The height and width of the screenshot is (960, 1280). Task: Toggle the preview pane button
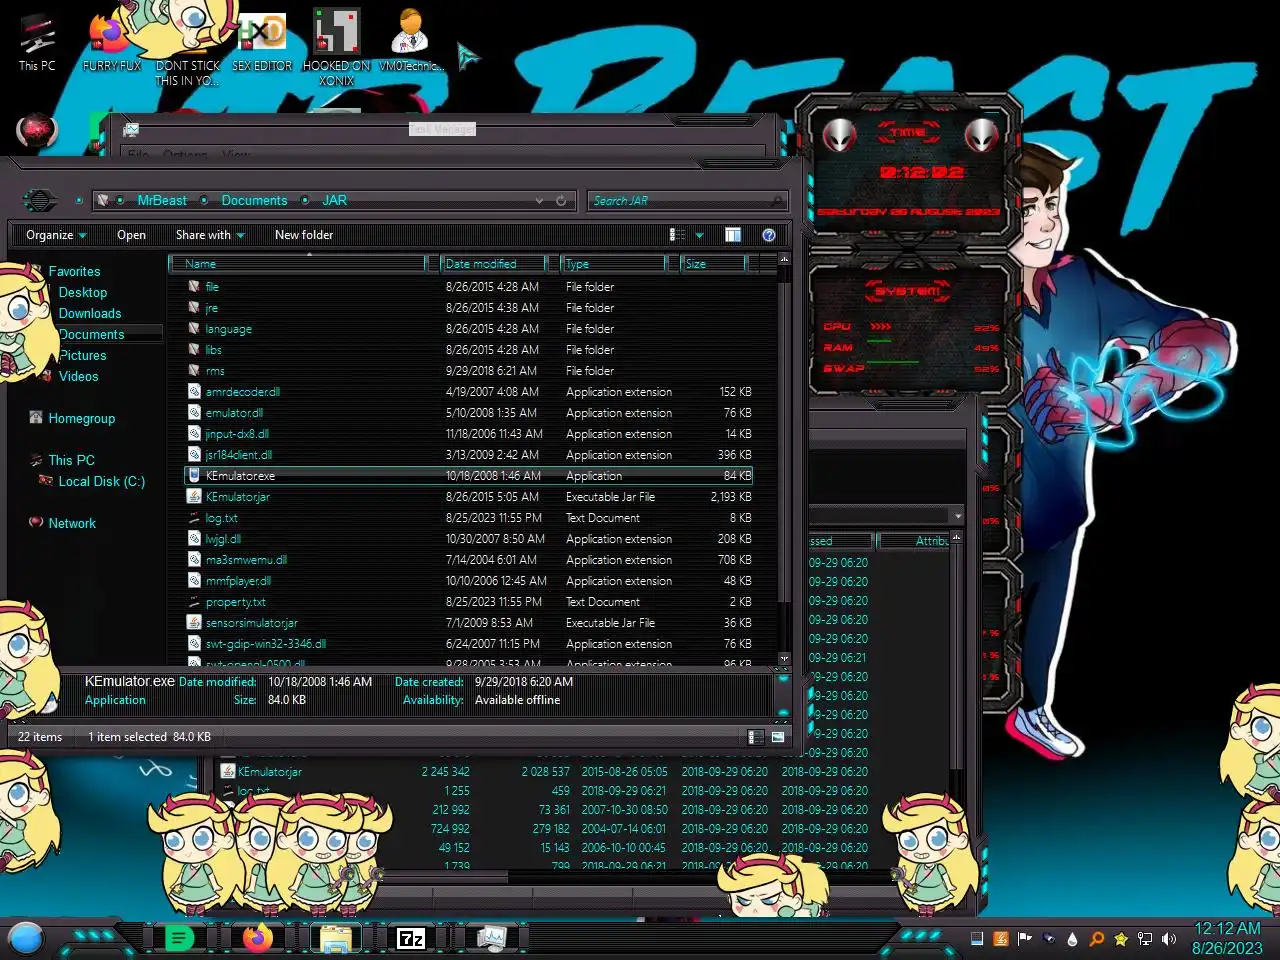coord(733,235)
